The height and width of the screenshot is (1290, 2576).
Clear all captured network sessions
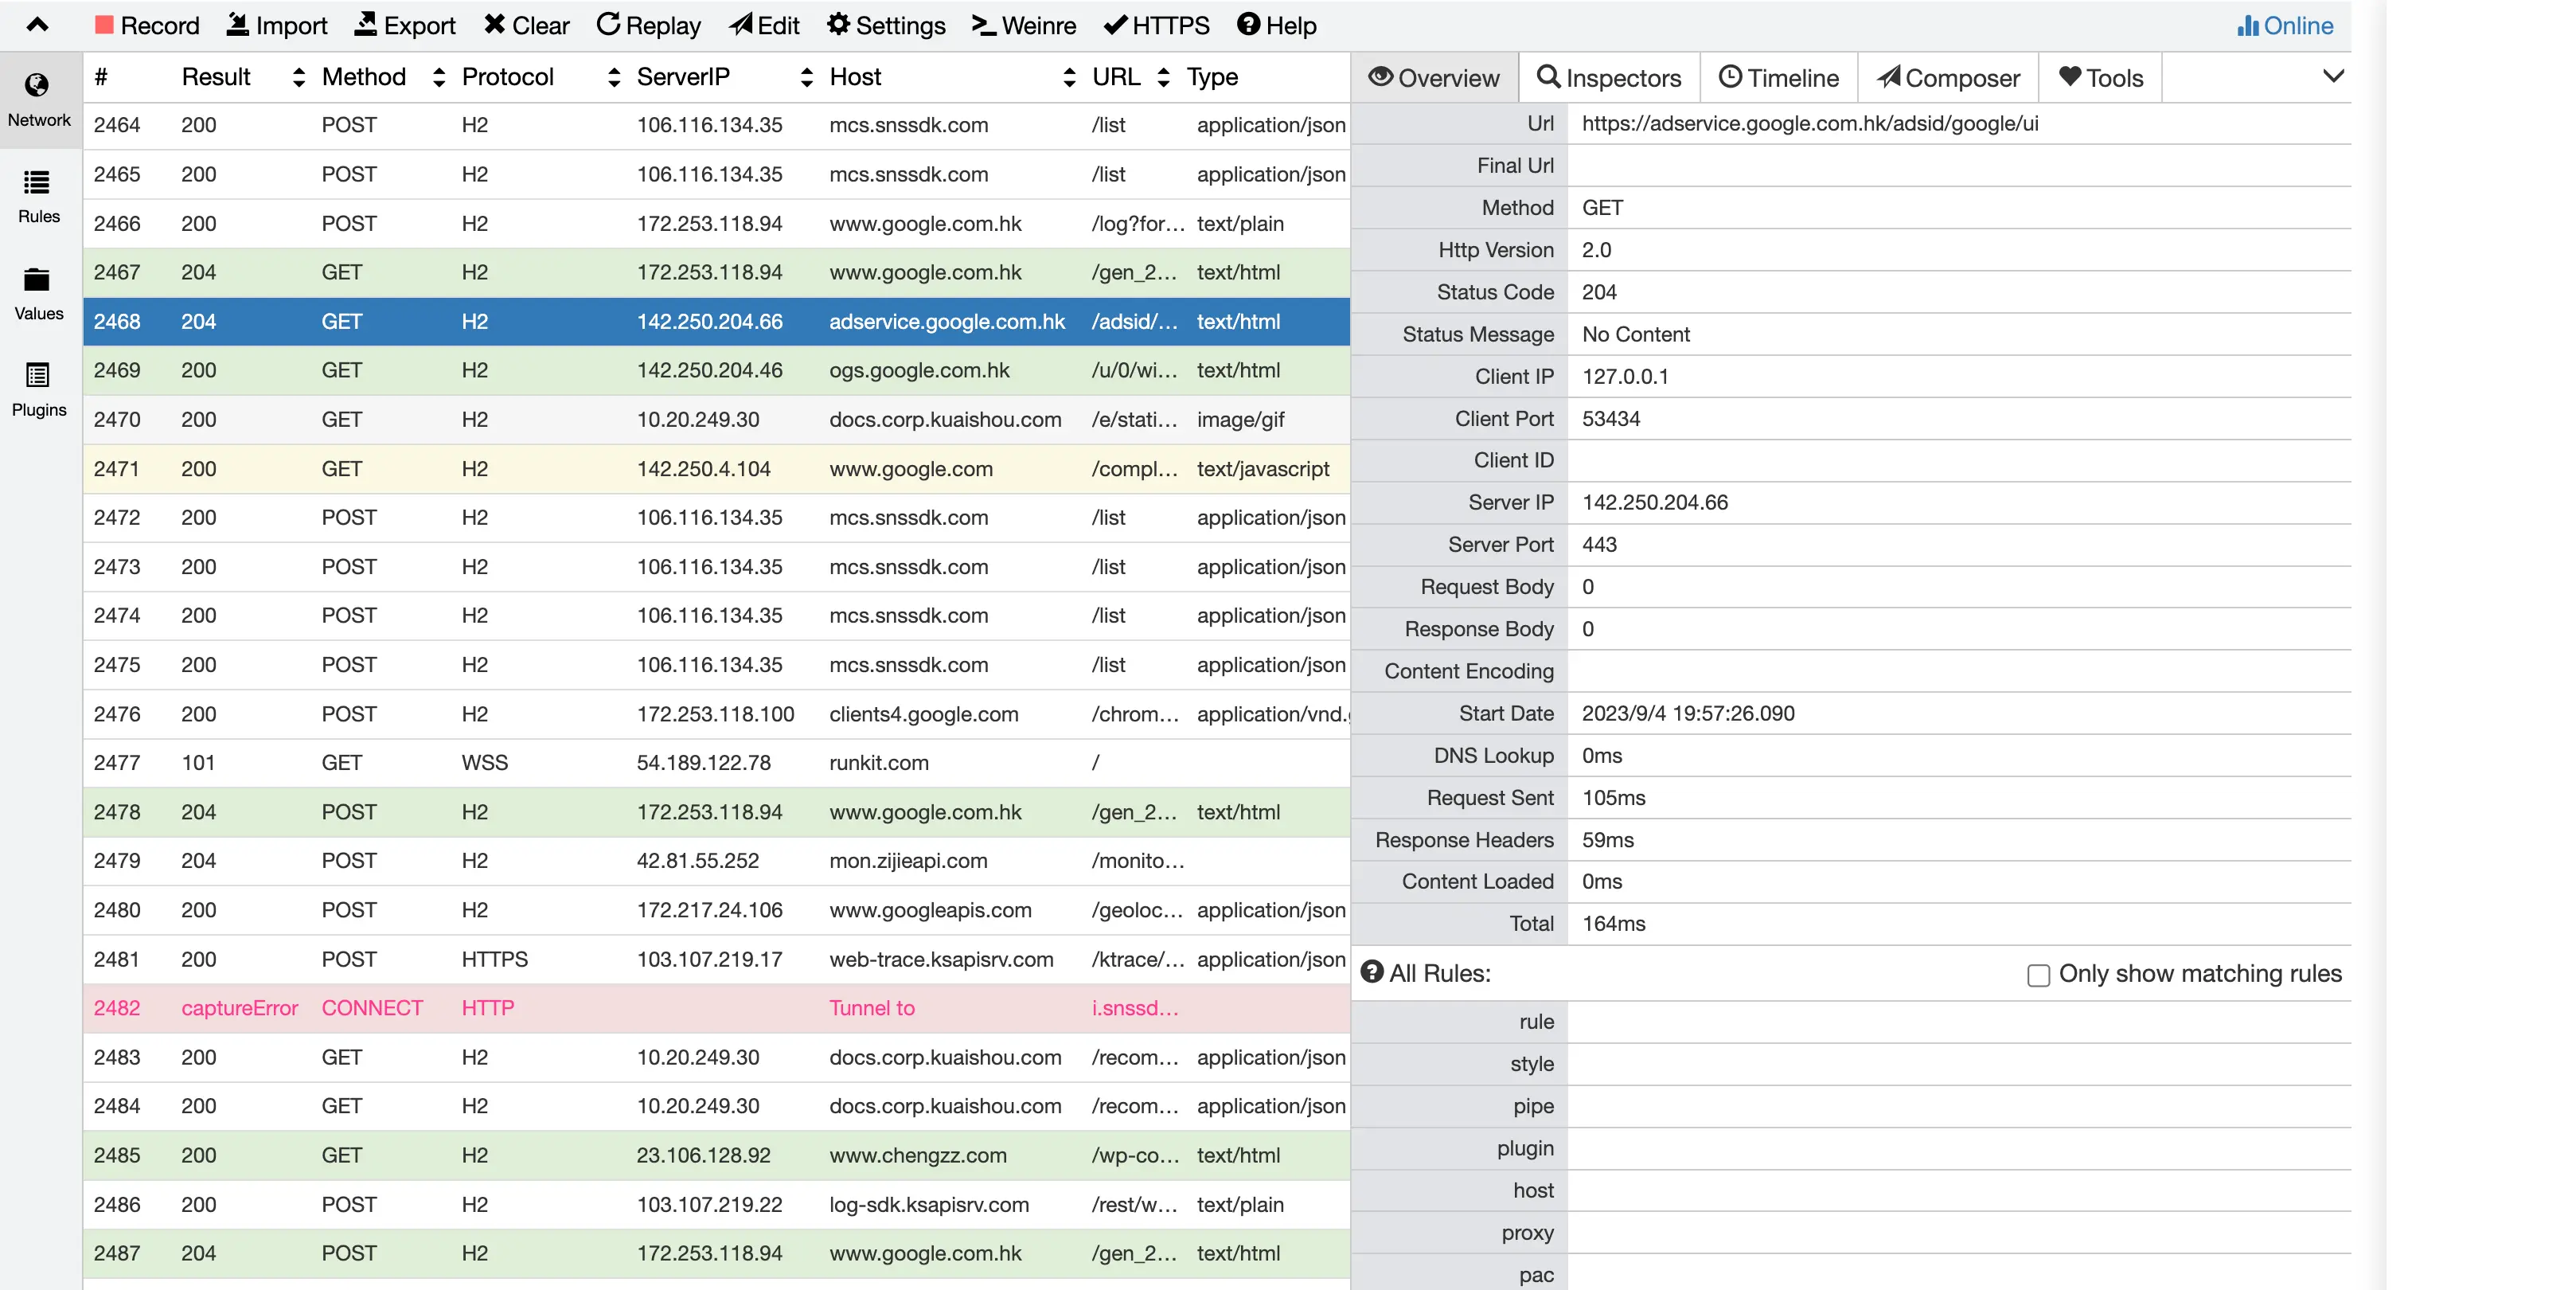point(526,25)
